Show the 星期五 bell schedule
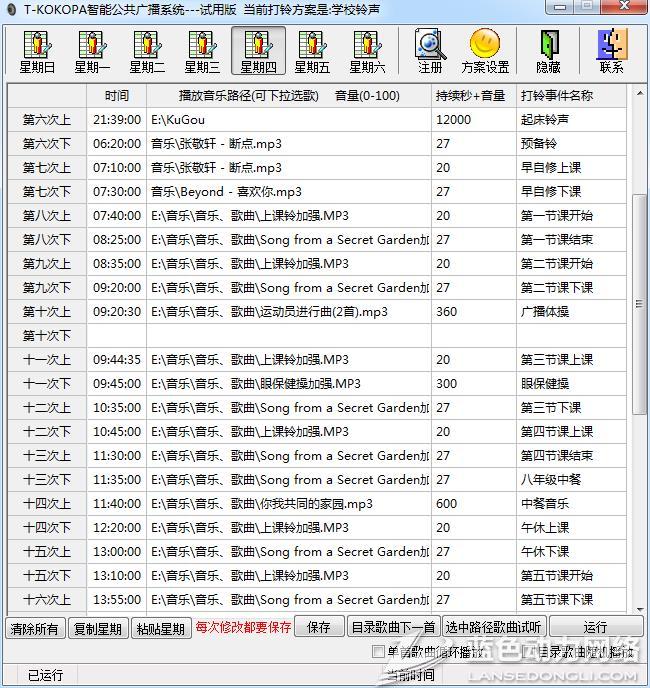Image resolution: width=650 pixels, height=688 pixels. (313, 51)
